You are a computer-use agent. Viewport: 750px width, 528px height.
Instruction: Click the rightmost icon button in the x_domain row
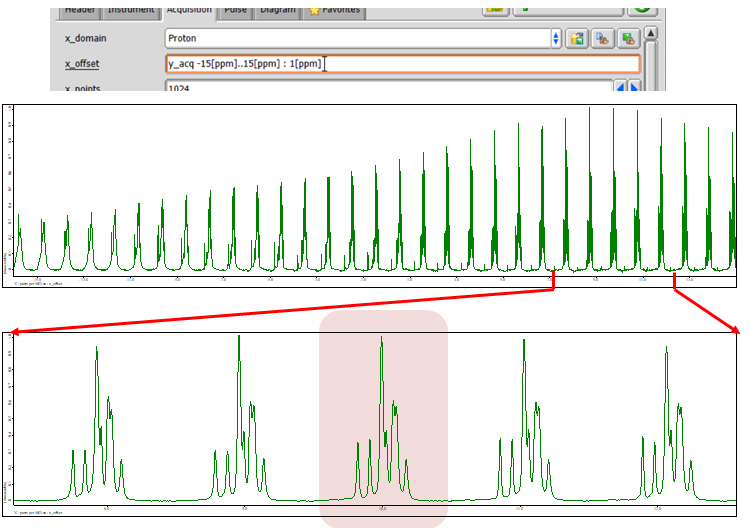click(628, 38)
